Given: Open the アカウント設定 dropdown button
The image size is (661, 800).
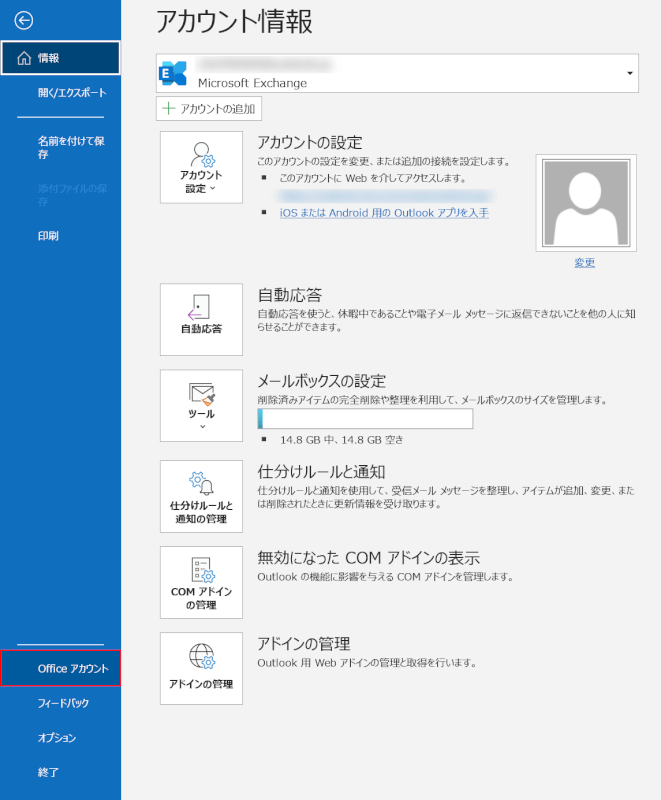Looking at the screenshot, I should click(201, 167).
